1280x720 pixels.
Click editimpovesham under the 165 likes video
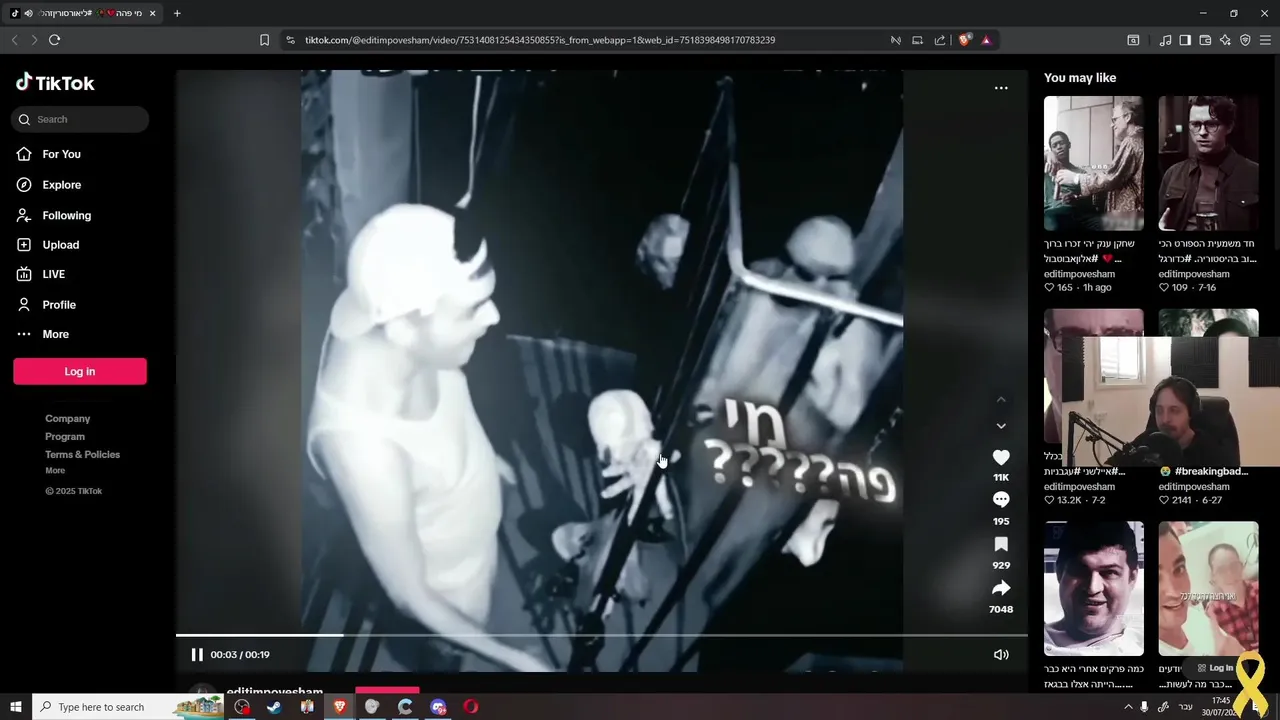(x=1079, y=274)
